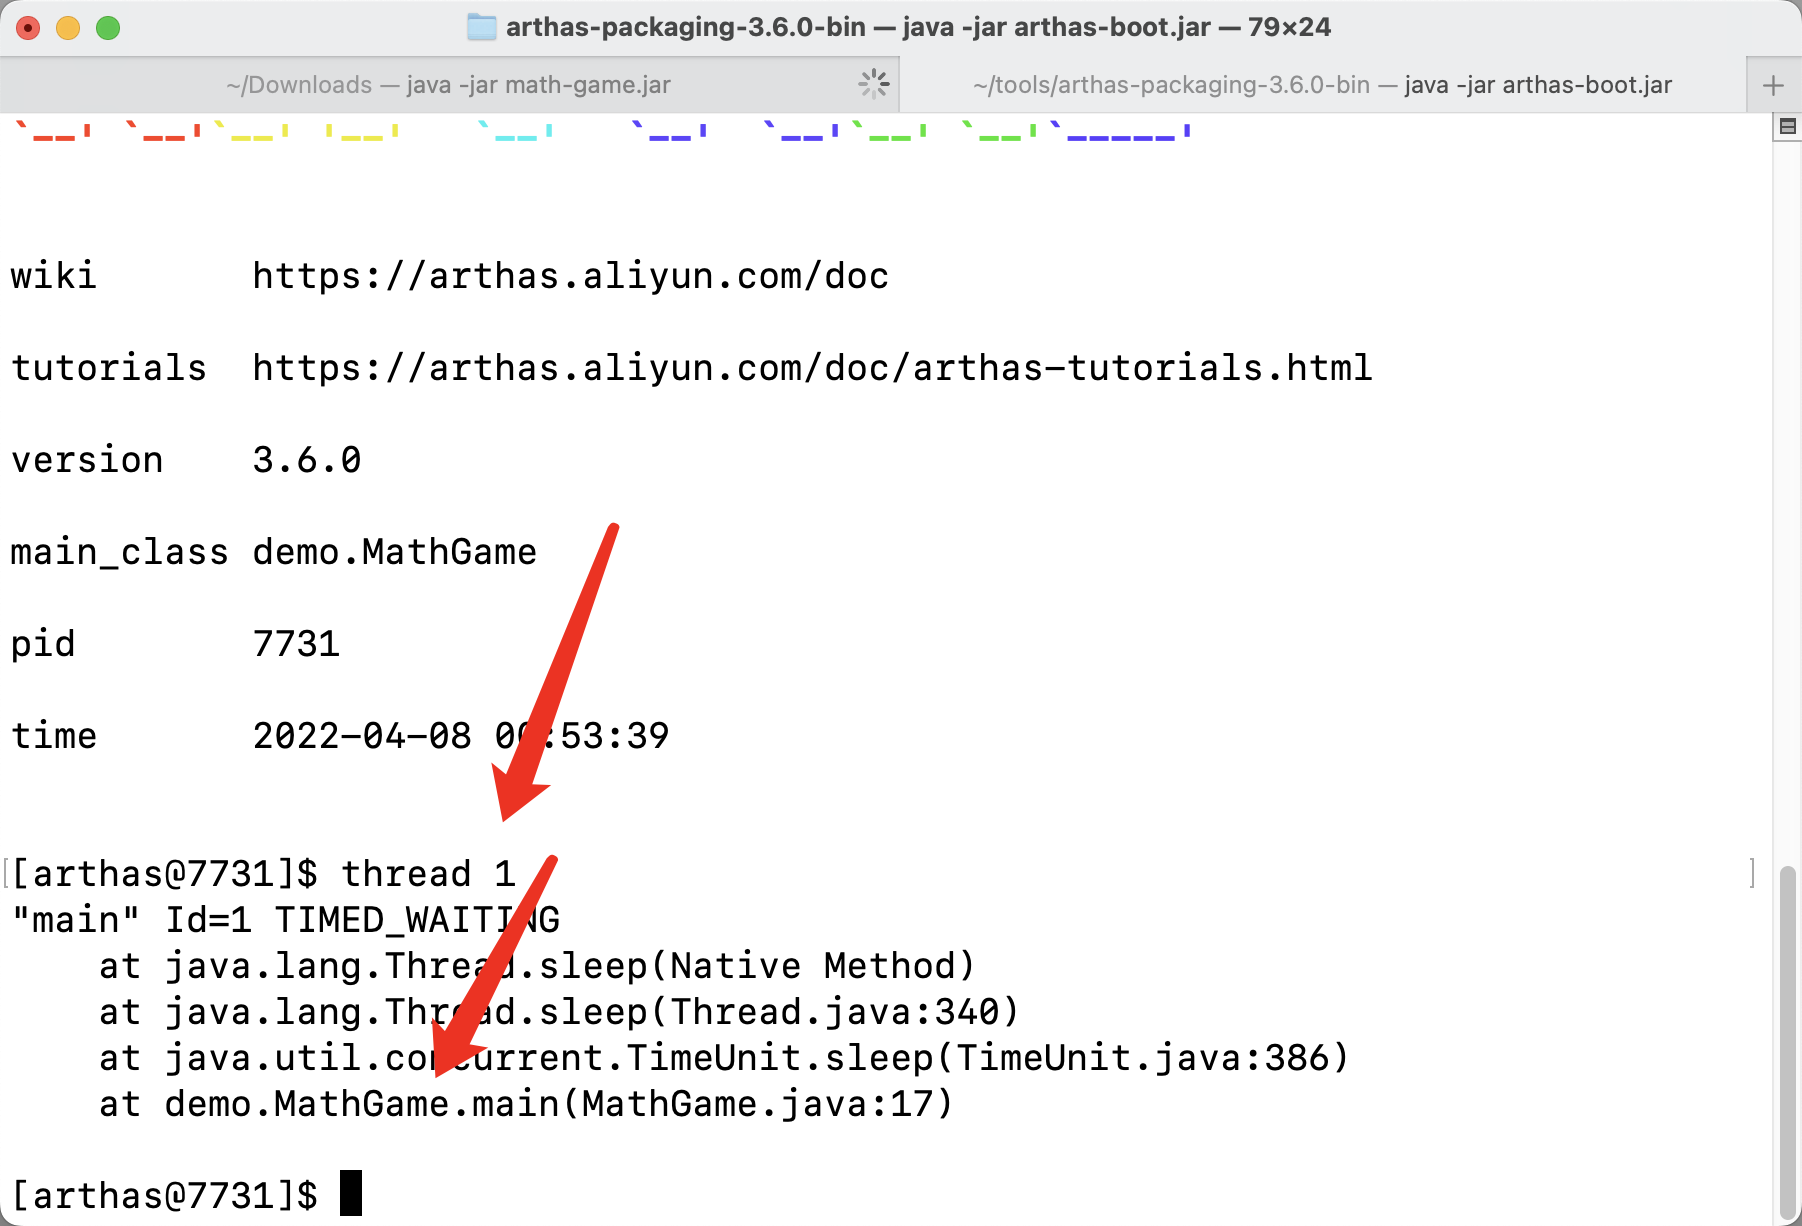Click the terminal cursor at the last prompt
Screen dimensions: 1802x1226
click(351, 1193)
